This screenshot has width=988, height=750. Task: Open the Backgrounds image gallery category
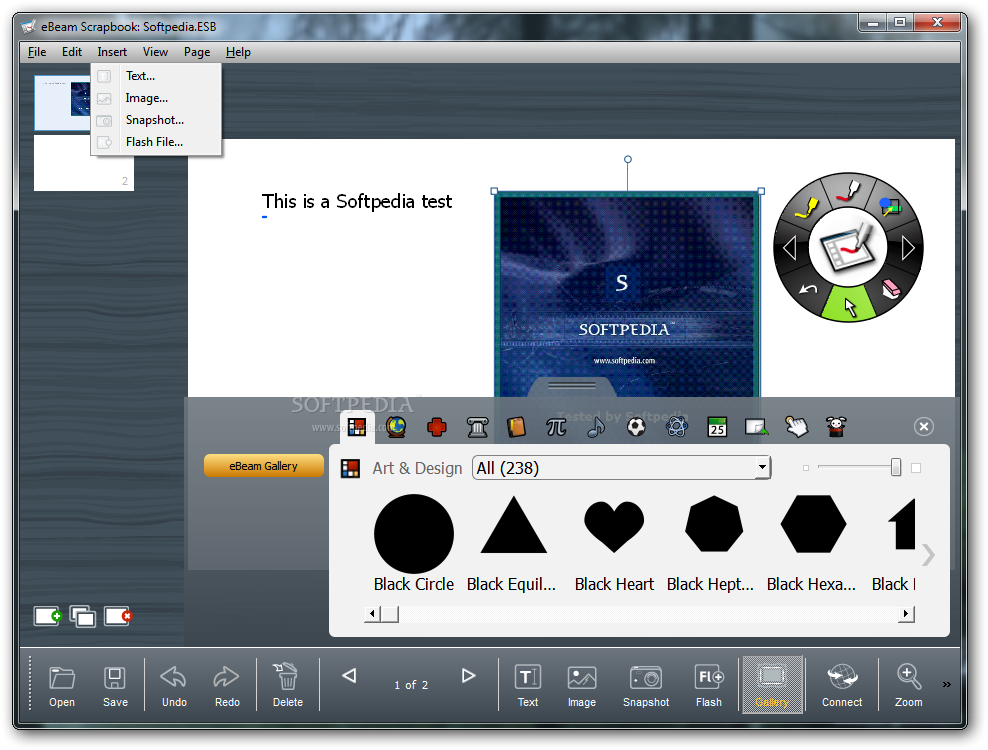pyautogui.click(x=756, y=427)
